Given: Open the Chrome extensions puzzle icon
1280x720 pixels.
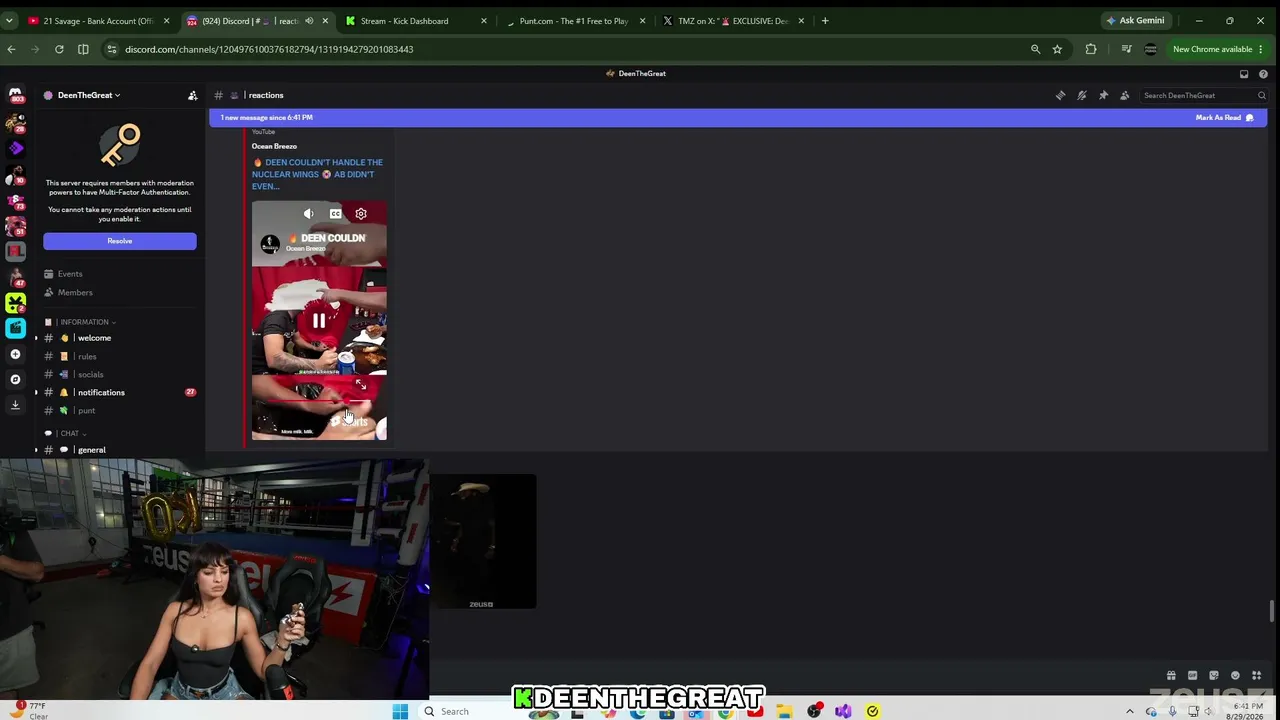Looking at the screenshot, I should tap(1091, 49).
